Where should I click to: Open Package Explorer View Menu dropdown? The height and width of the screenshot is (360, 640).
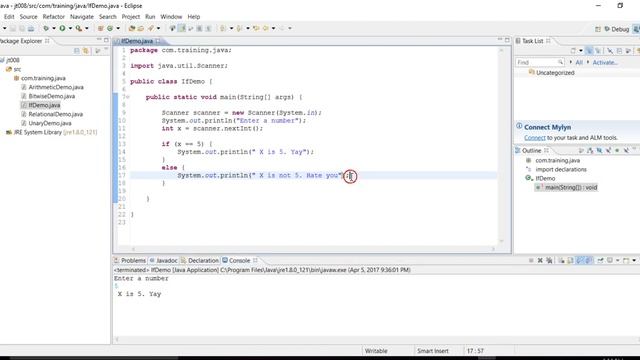coord(106,49)
